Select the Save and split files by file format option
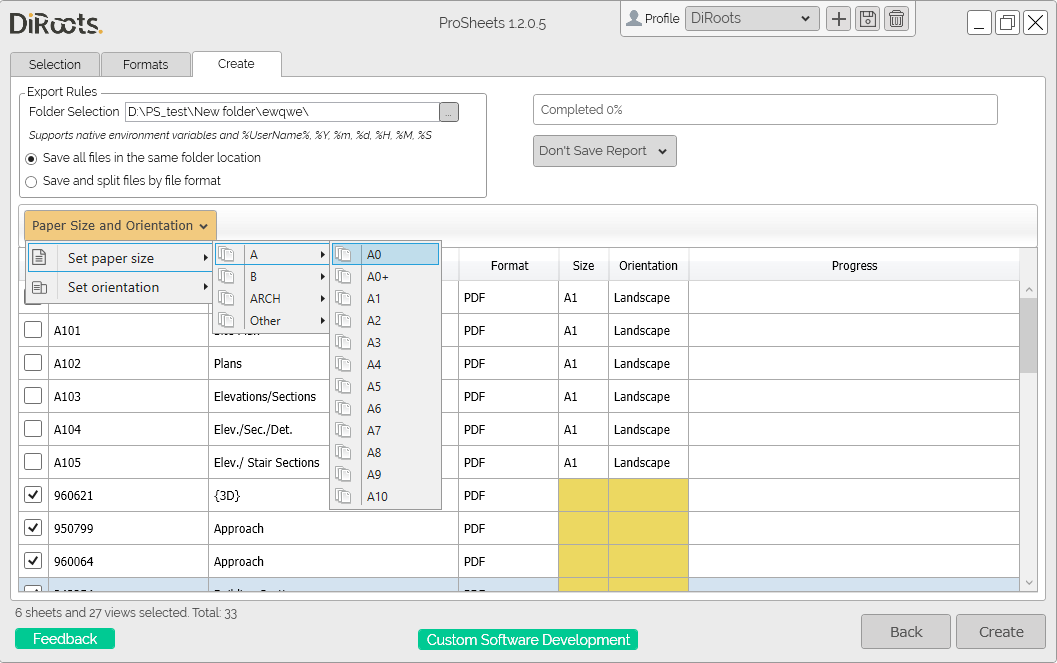The height and width of the screenshot is (663, 1057). point(30,179)
